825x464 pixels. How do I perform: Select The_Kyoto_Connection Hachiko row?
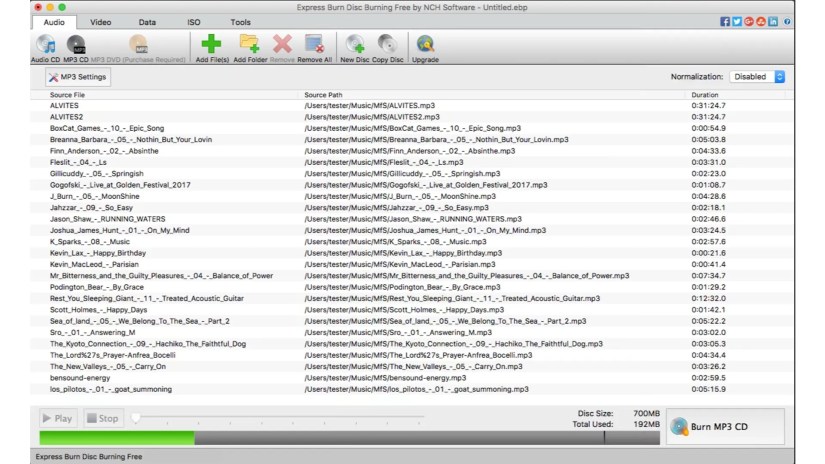pyautogui.click(x=412, y=344)
